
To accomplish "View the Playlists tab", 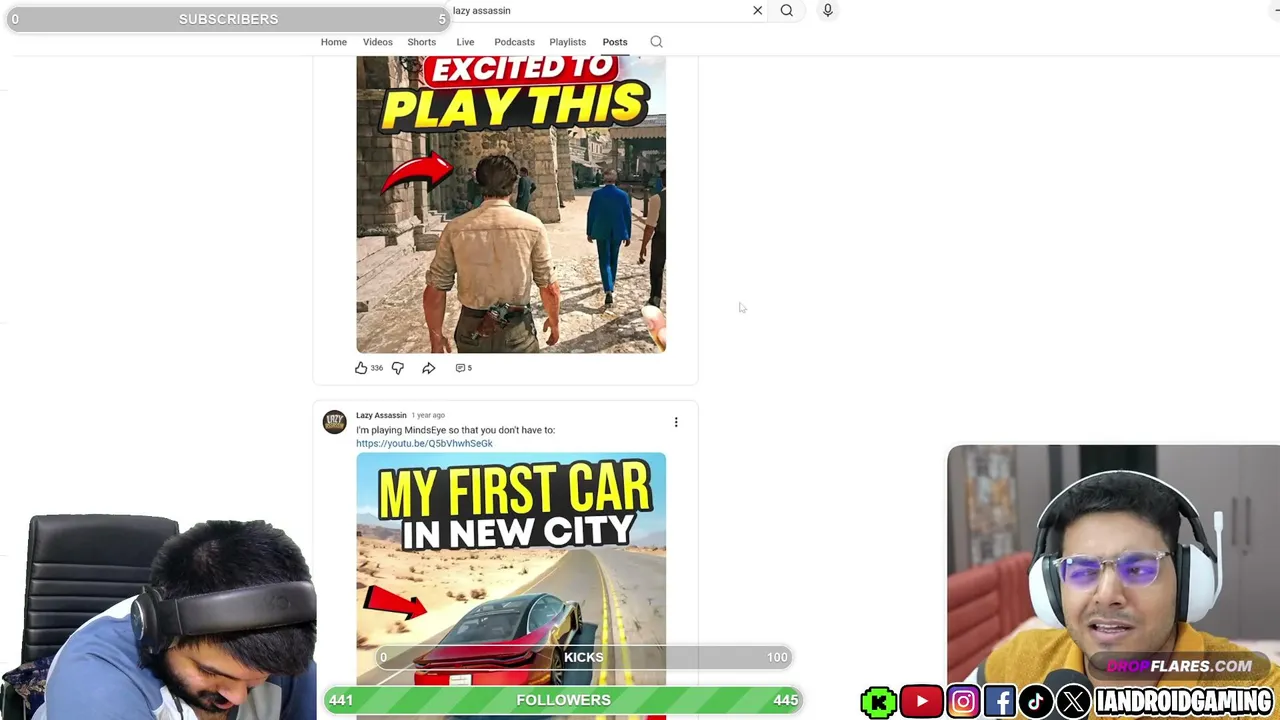I will [567, 42].
